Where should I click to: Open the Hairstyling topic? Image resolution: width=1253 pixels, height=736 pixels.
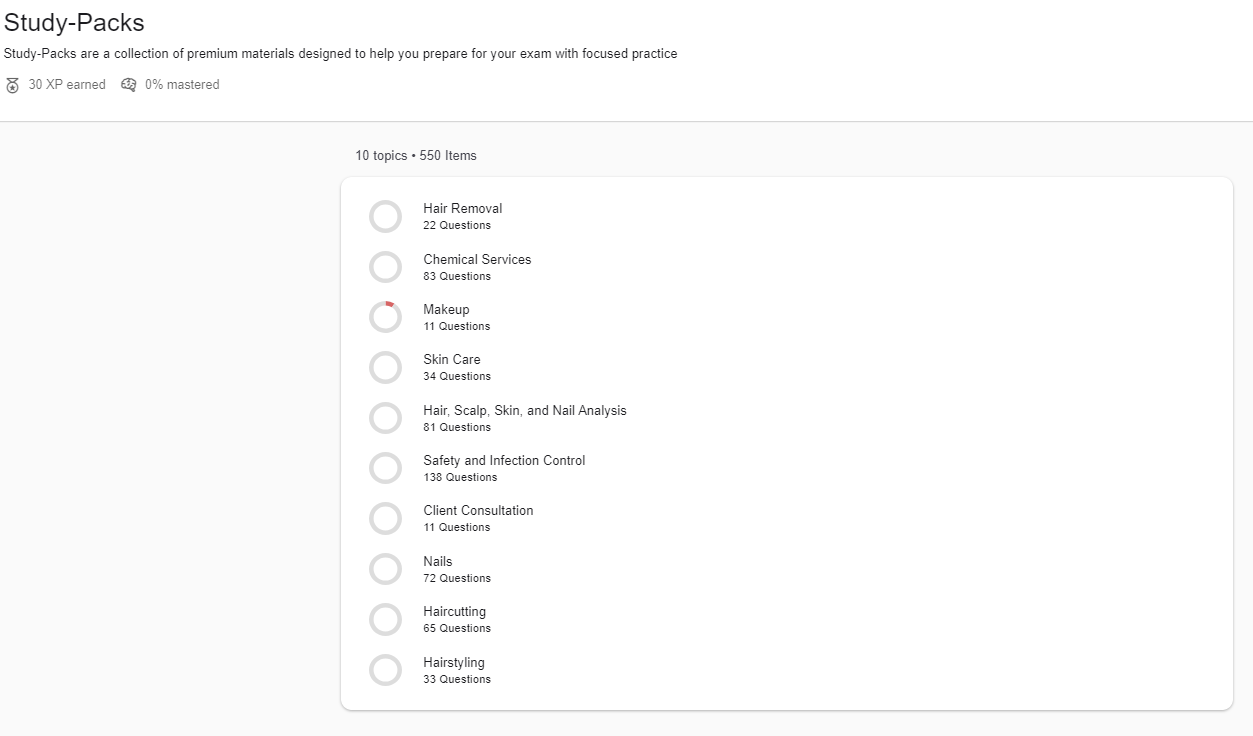453,662
